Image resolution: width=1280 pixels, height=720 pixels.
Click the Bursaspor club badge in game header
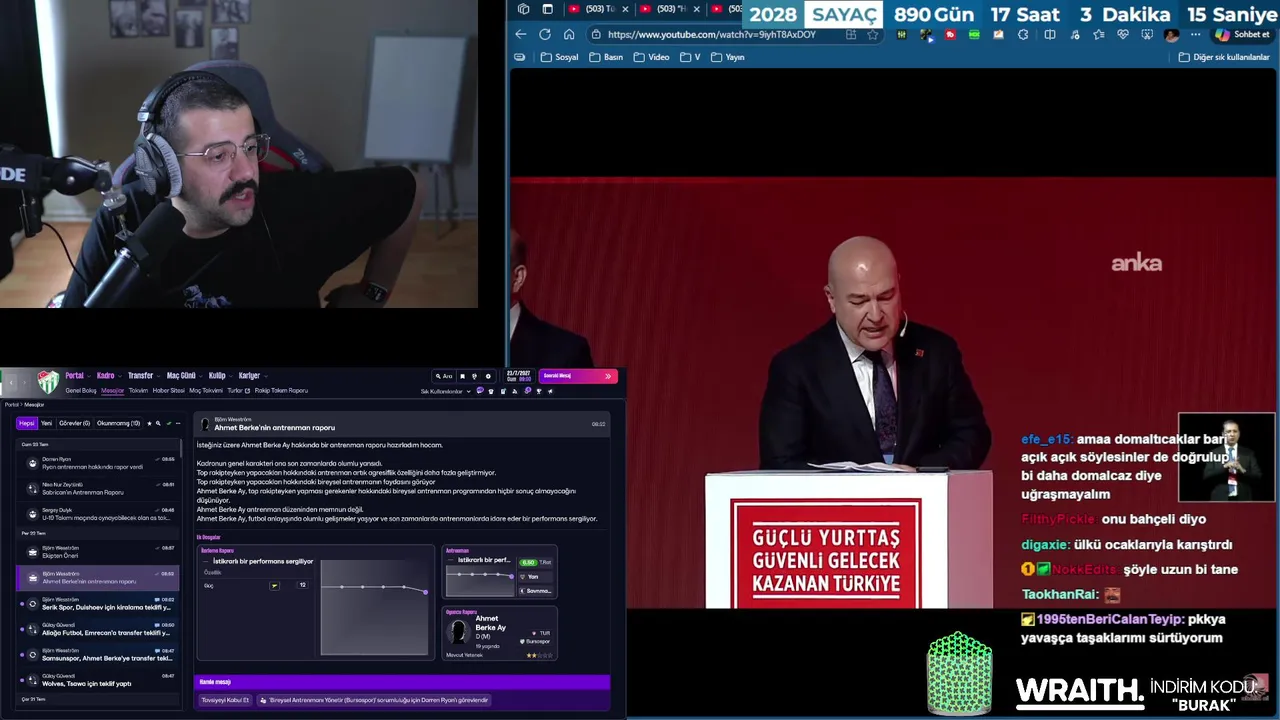[48, 383]
